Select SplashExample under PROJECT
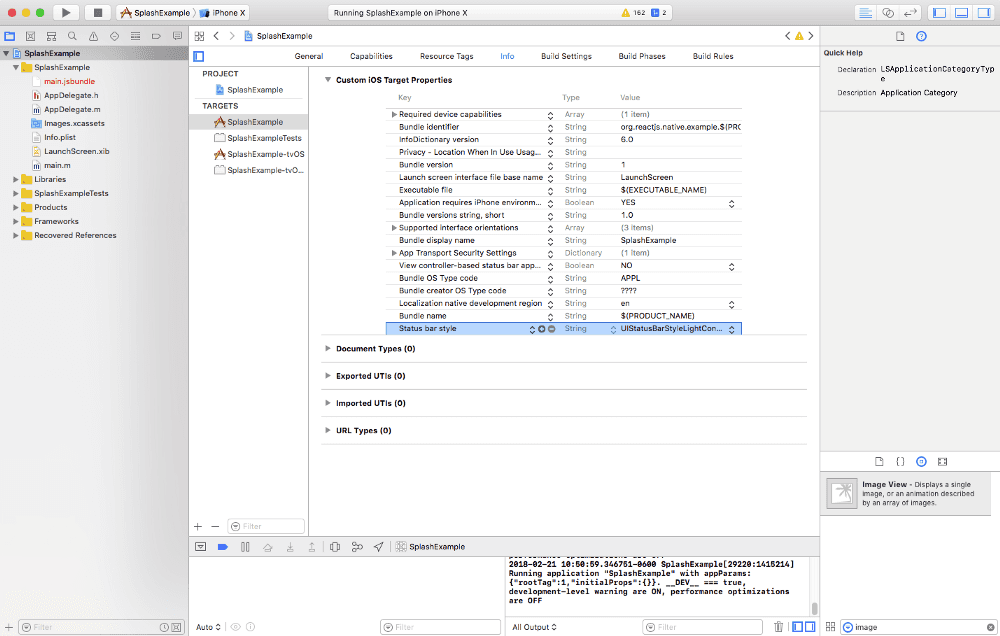The width and height of the screenshot is (1000, 636). 249,90
